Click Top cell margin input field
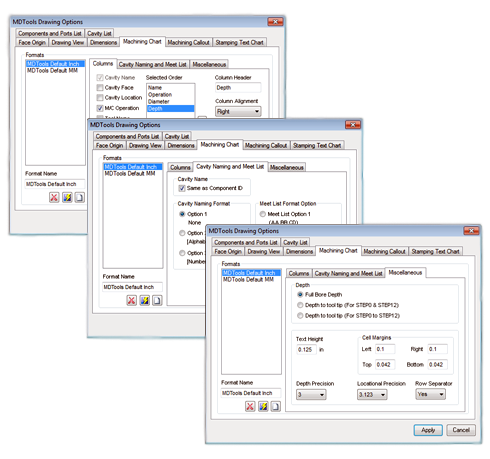The height and width of the screenshot is (459, 490). pyautogui.click(x=385, y=364)
